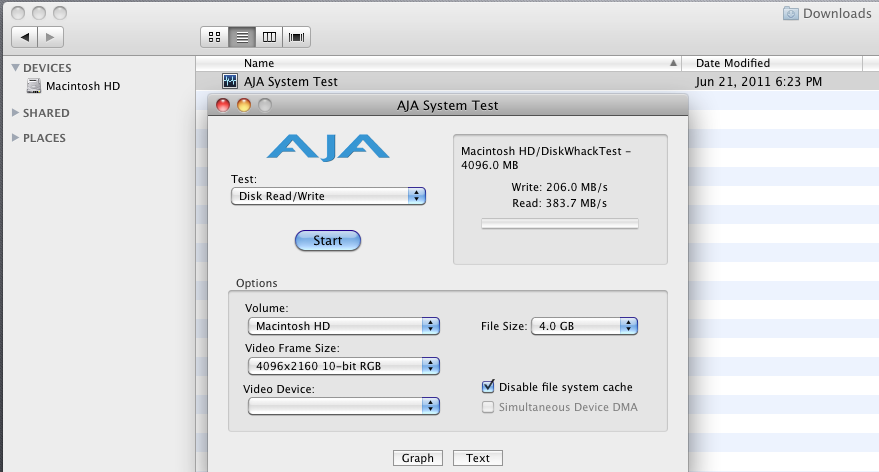Viewport: 879px width, 472px height.
Task: Switch Finder to Cover Flow view
Action: pyautogui.click(x=297, y=37)
